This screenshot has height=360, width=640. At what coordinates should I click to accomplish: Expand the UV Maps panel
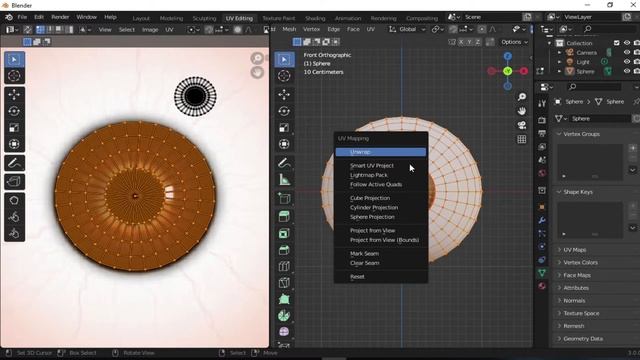click(575, 250)
